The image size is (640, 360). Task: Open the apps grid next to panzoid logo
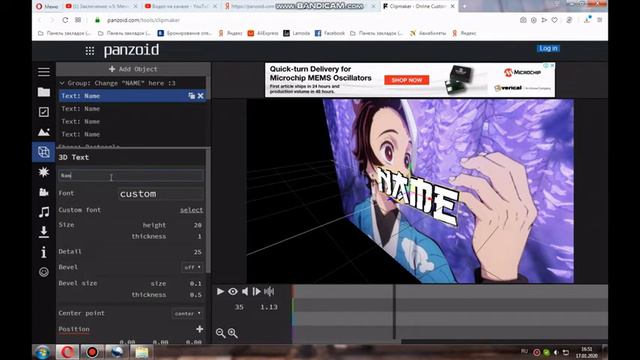[90, 51]
